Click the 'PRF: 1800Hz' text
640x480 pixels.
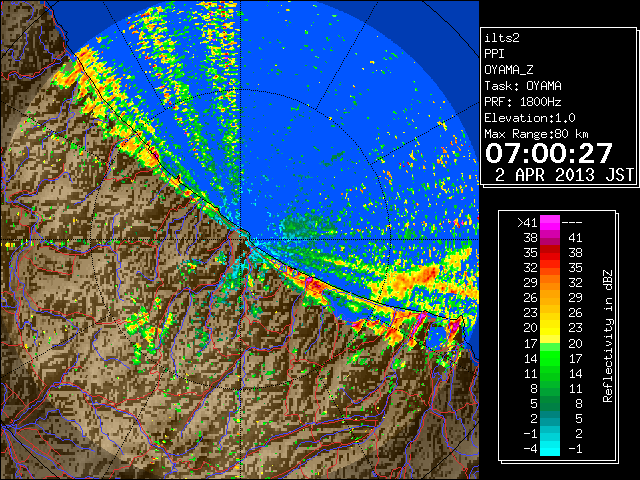tap(523, 102)
